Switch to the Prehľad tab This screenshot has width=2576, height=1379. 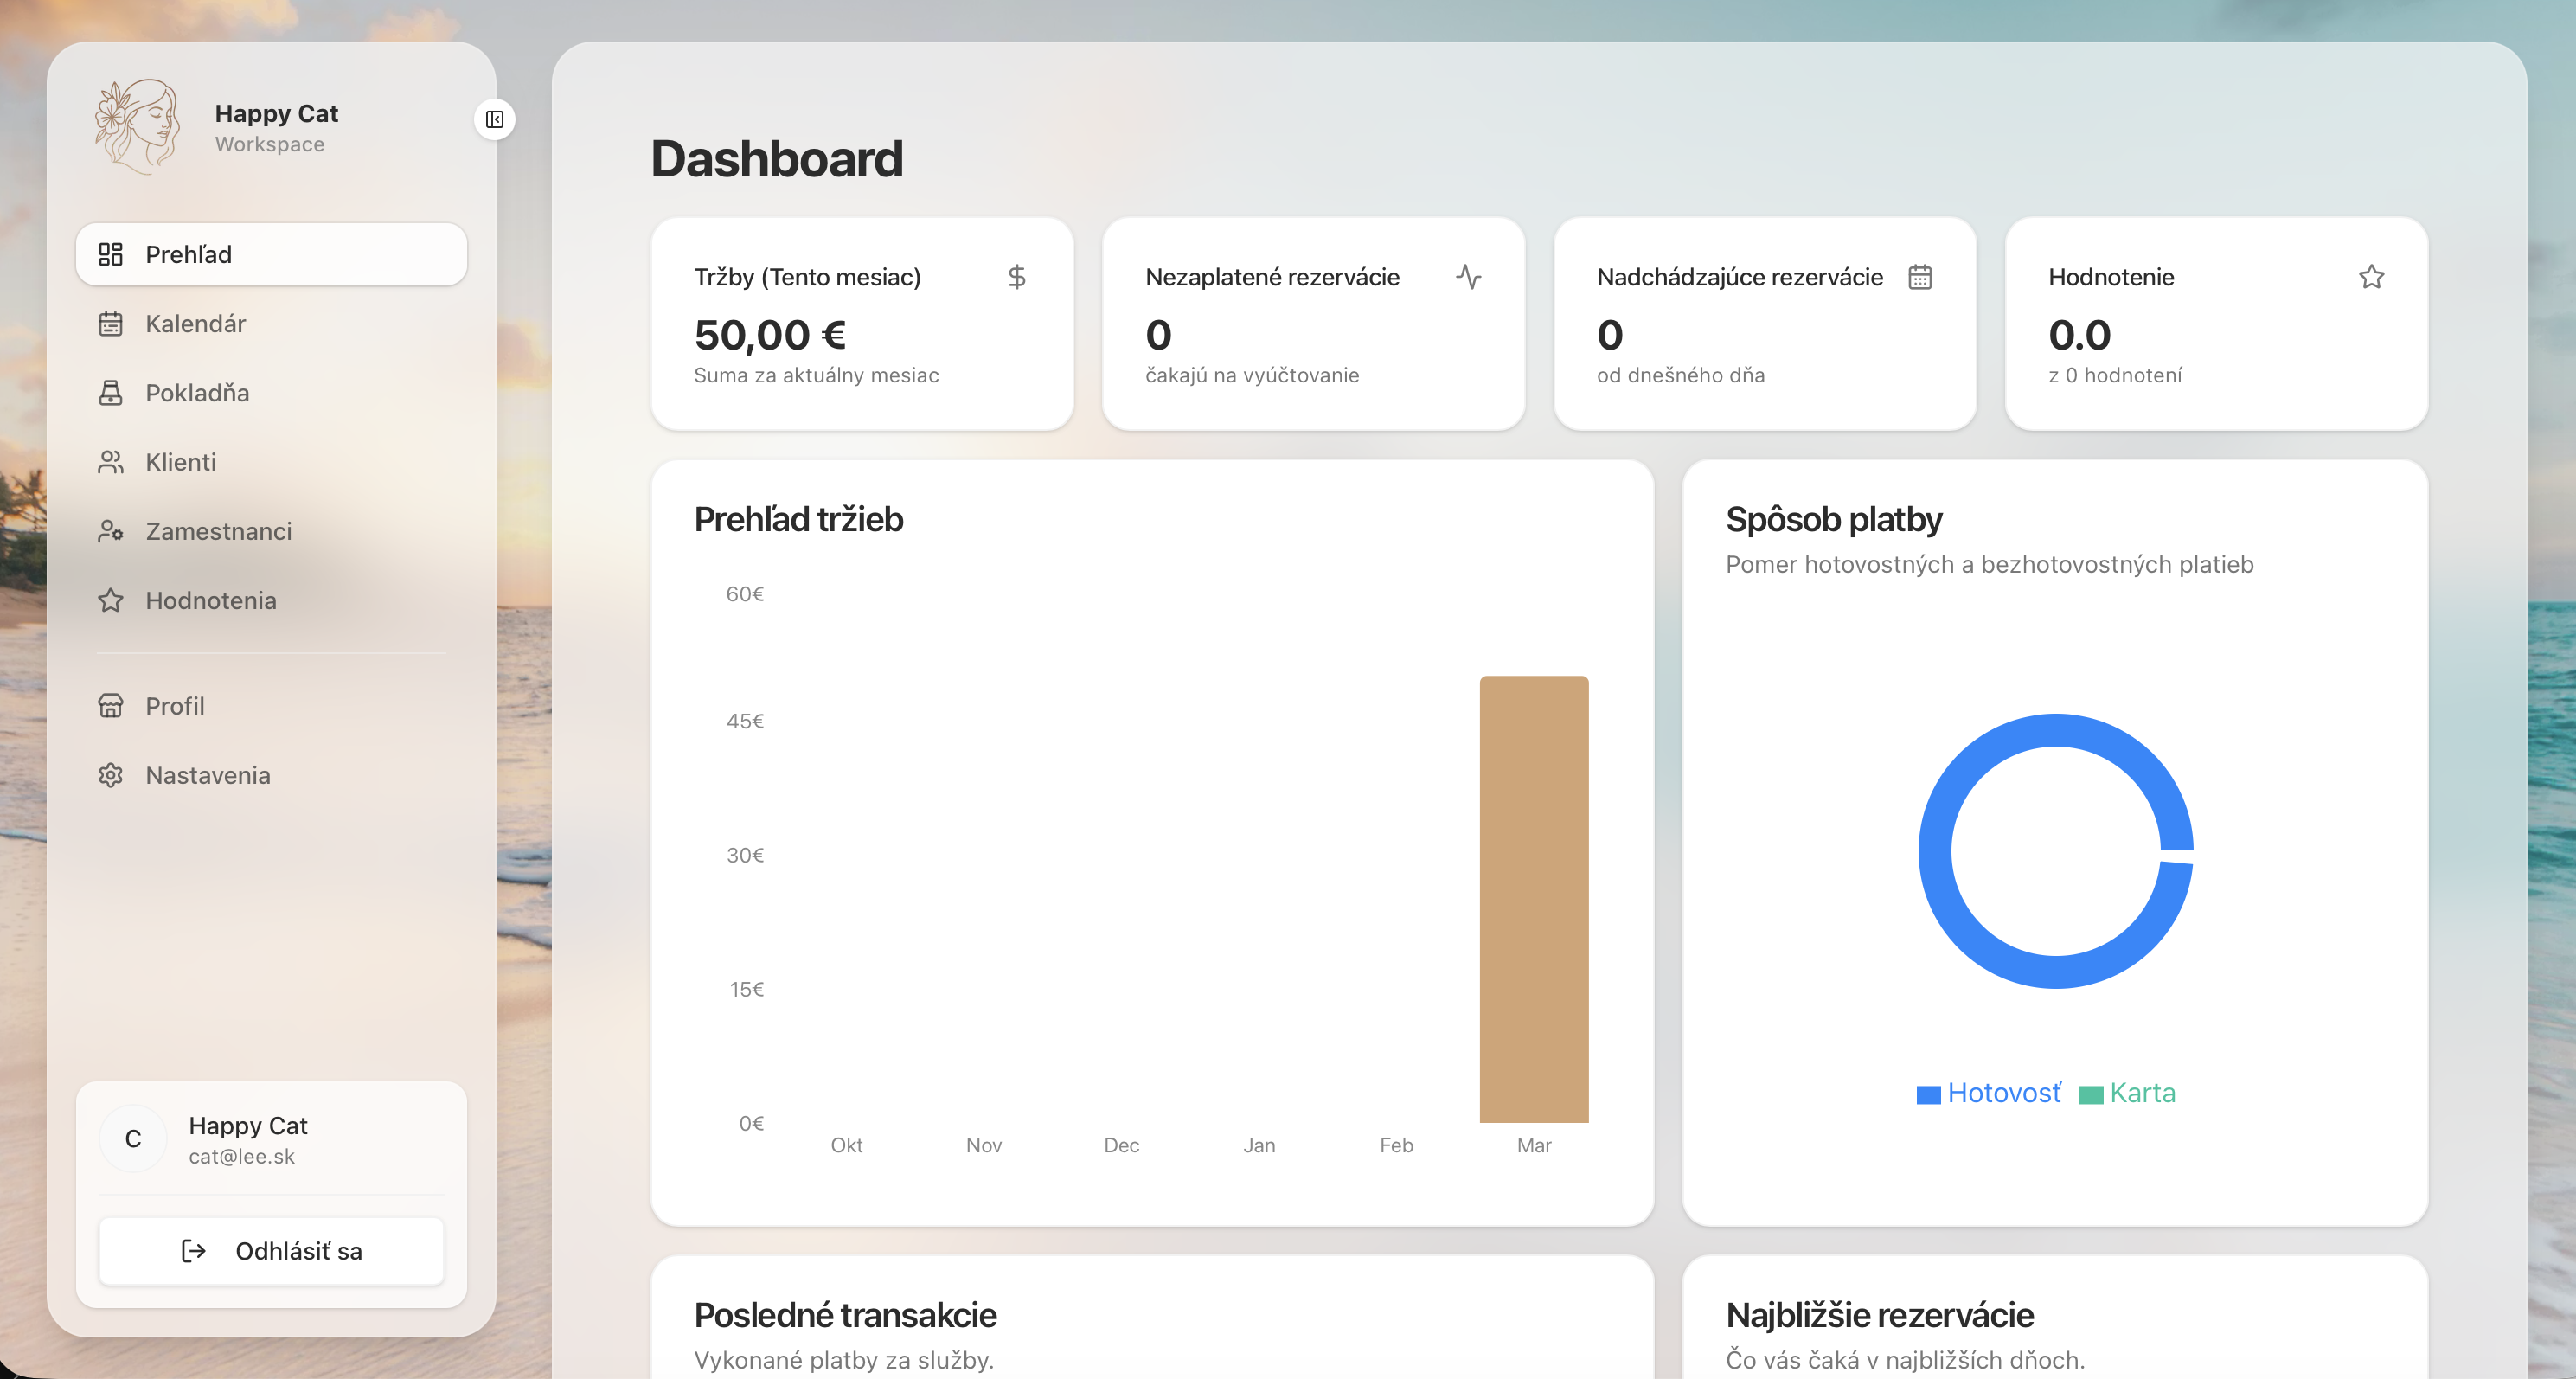click(x=190, y=254)
